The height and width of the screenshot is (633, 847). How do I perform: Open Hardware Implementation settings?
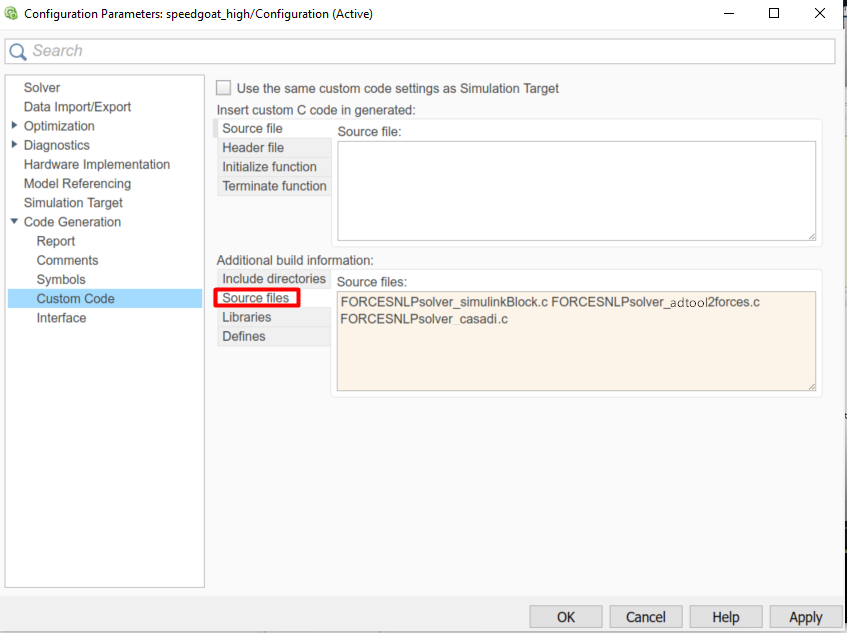coord(96,164)
